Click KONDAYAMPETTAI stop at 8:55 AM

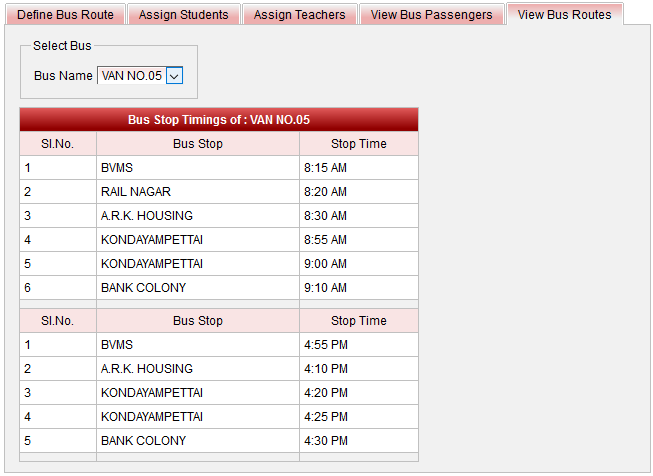[x=152, y=240]
